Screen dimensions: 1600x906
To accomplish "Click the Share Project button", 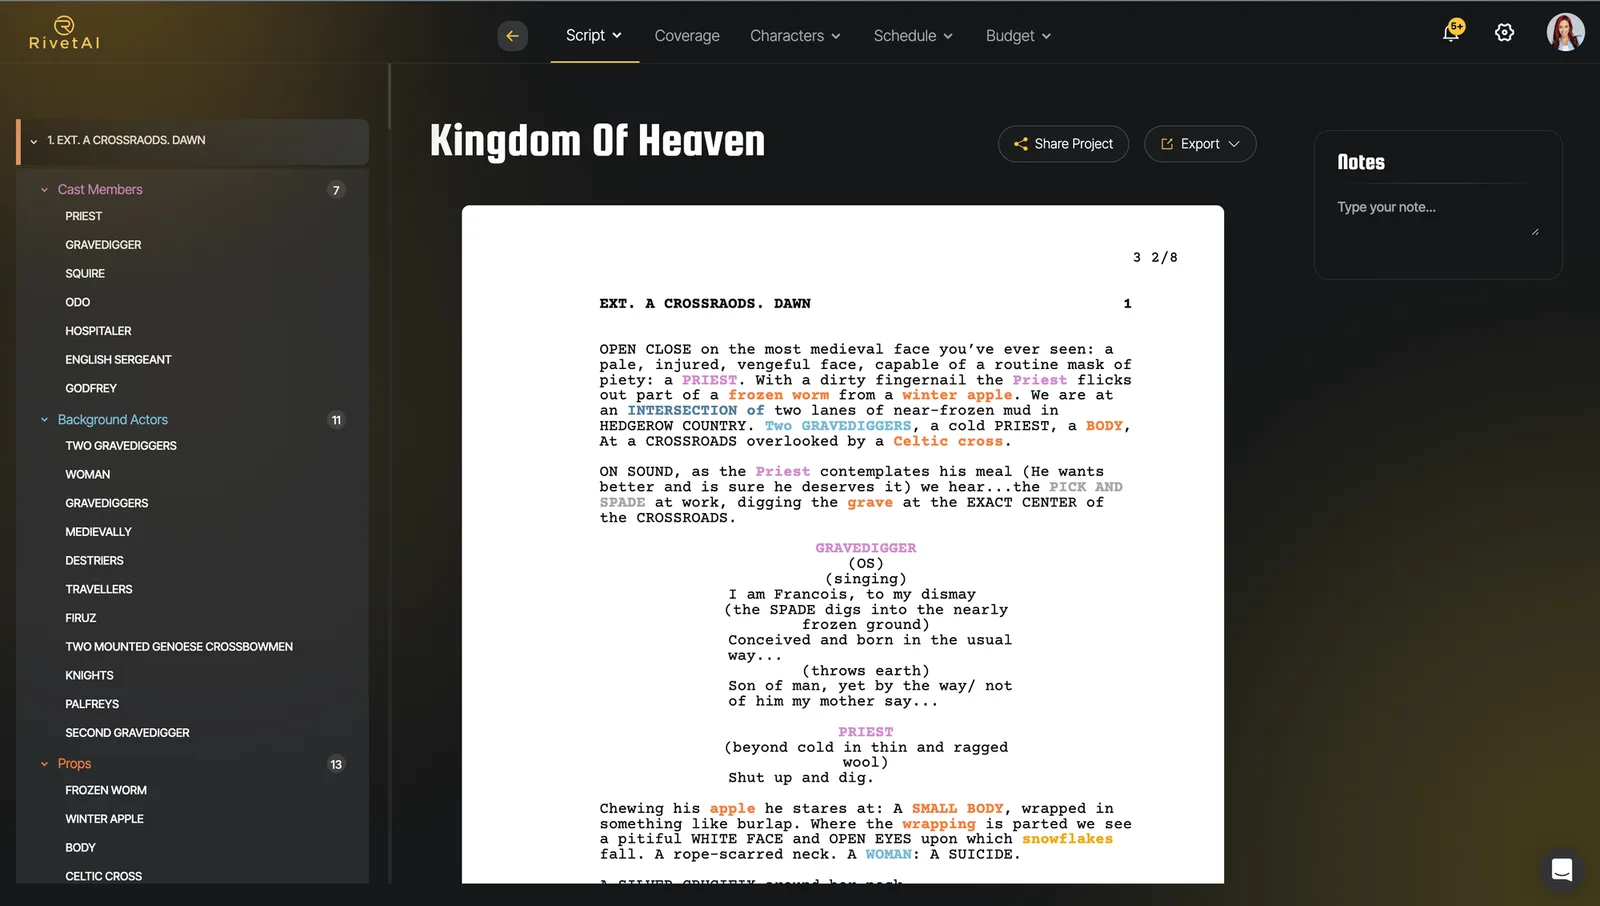I will pos(1063,144).
